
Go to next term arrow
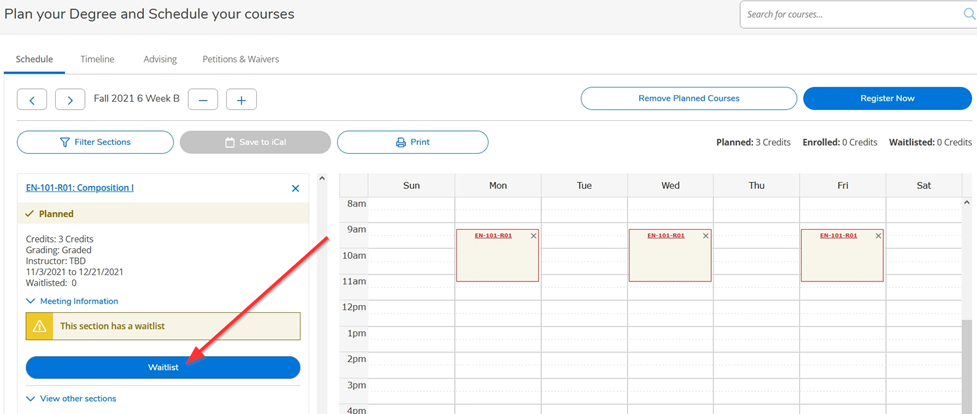pos(70,99)
